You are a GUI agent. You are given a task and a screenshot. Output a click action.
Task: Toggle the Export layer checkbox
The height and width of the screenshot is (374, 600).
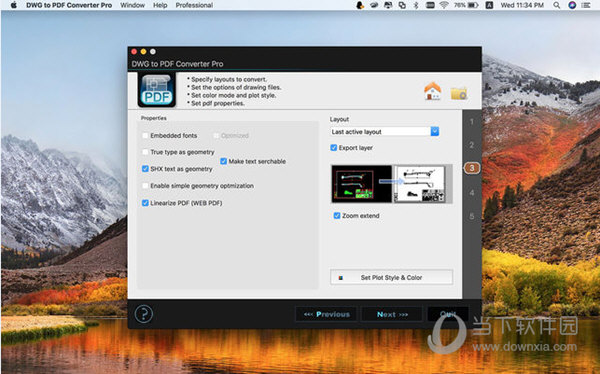[x=334, y=148]
